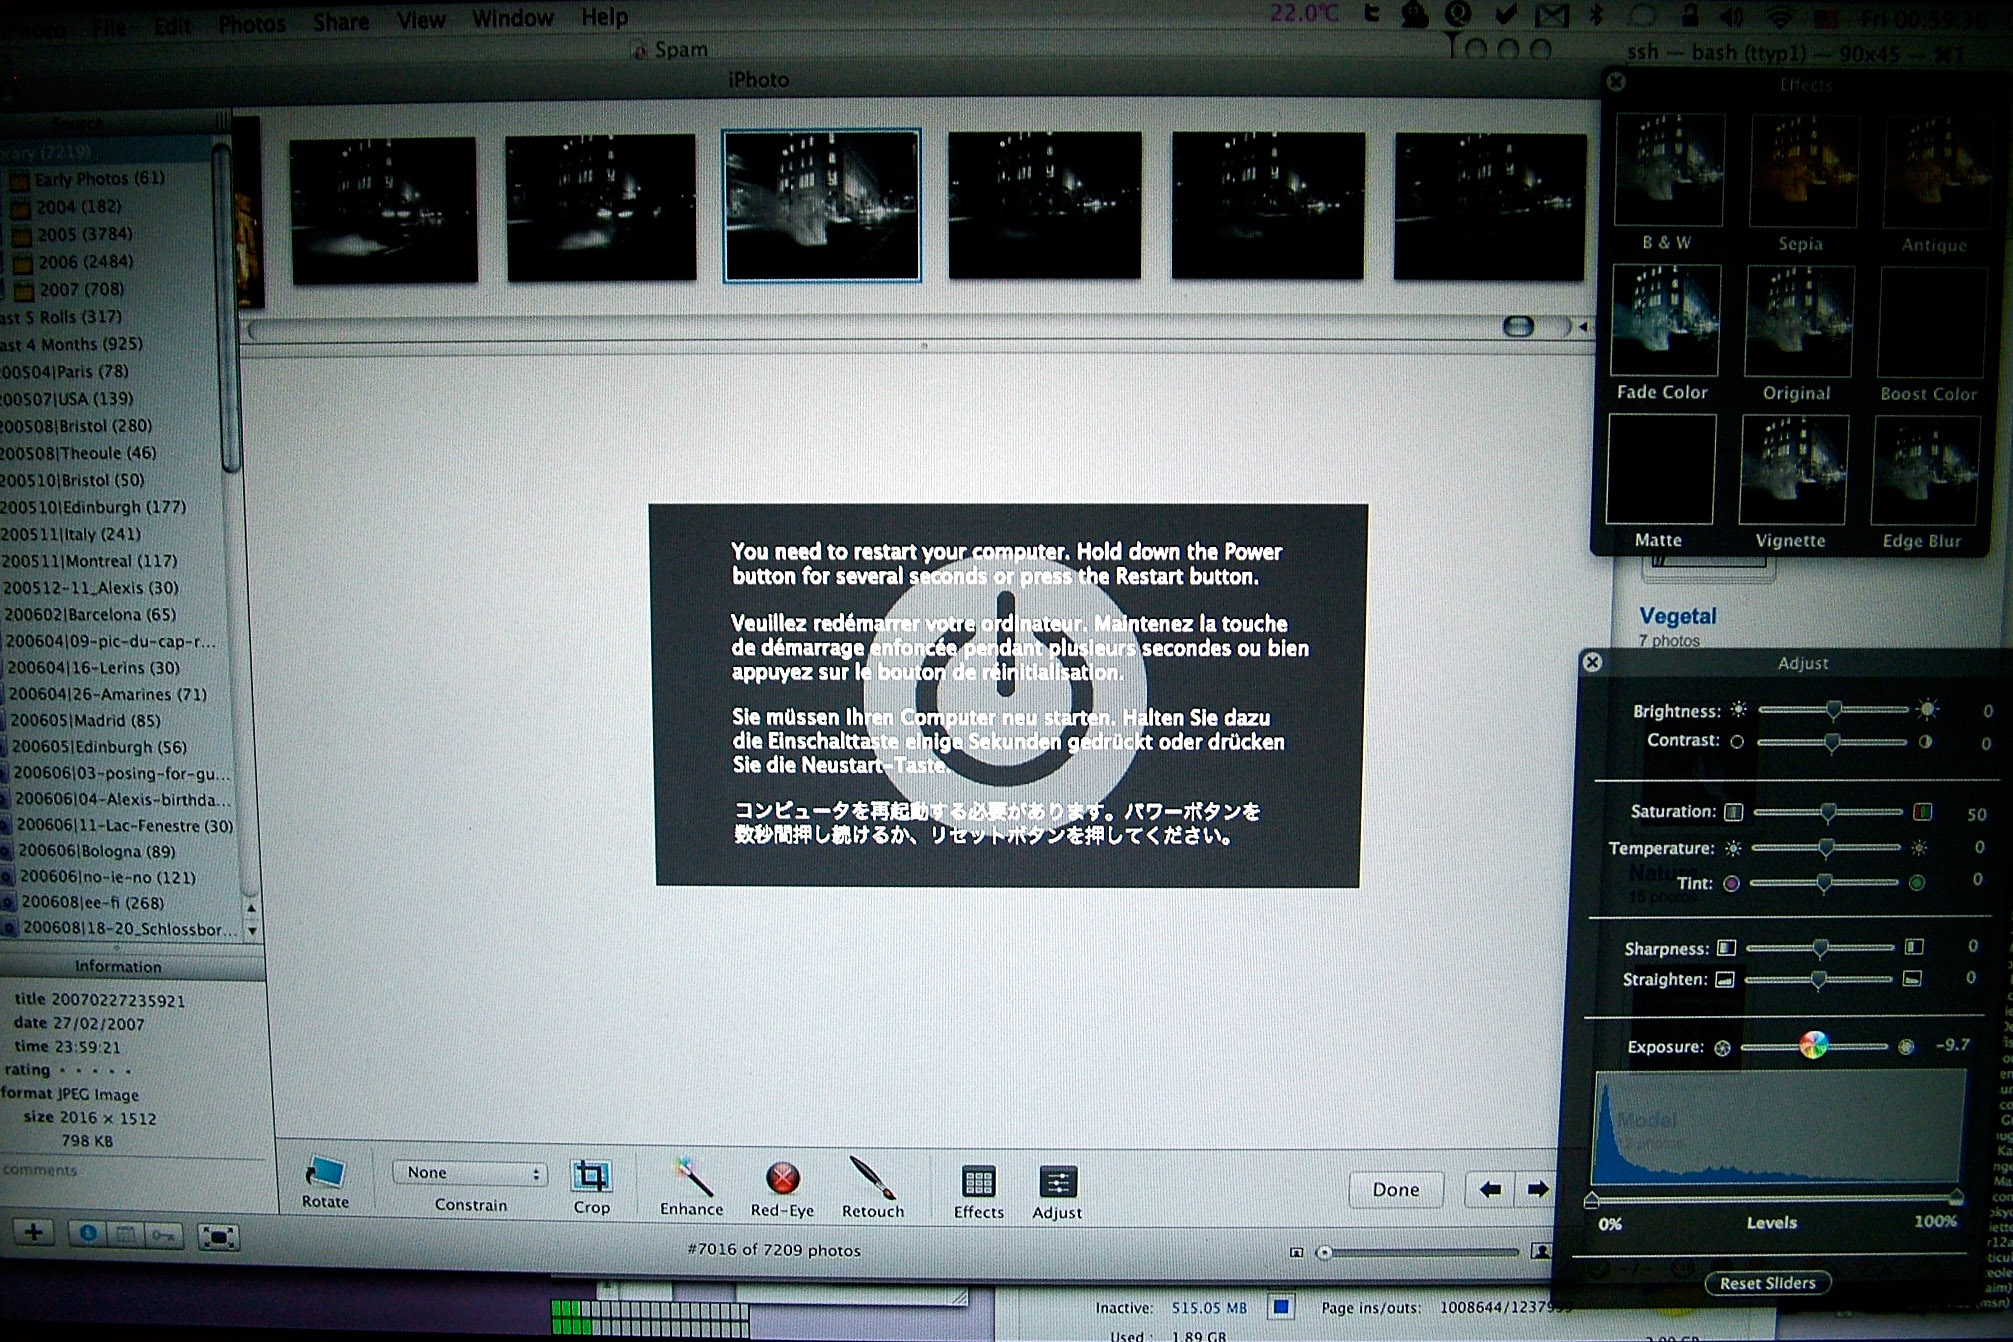Toggle the keywords key button

(164, 1236)
